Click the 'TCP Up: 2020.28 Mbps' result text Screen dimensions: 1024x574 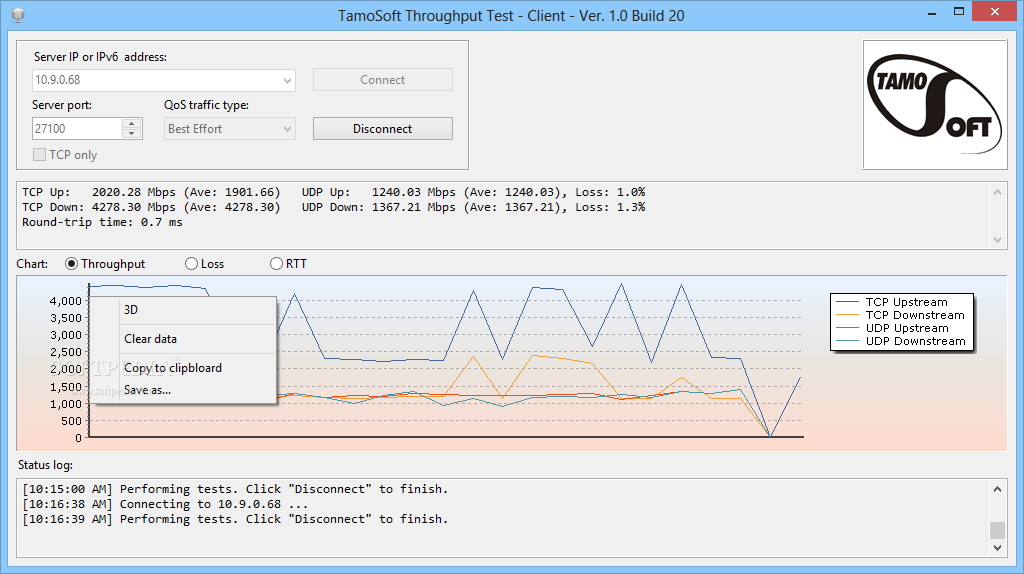pyautogui.click(x=99, y=192)
